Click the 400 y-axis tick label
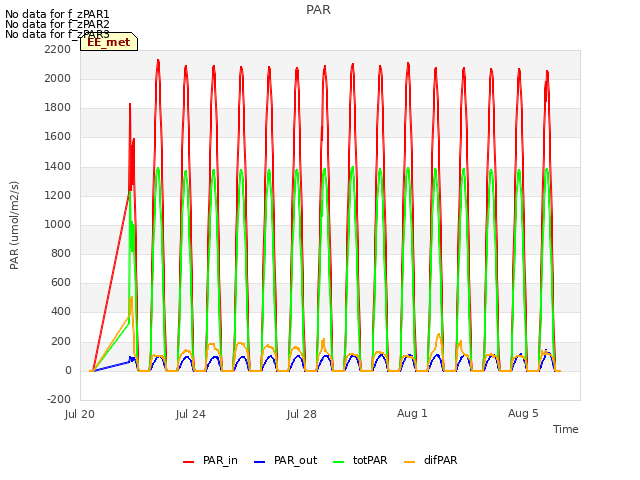The image size is (640, 480). pyautogui.click(x=61, y=312)
